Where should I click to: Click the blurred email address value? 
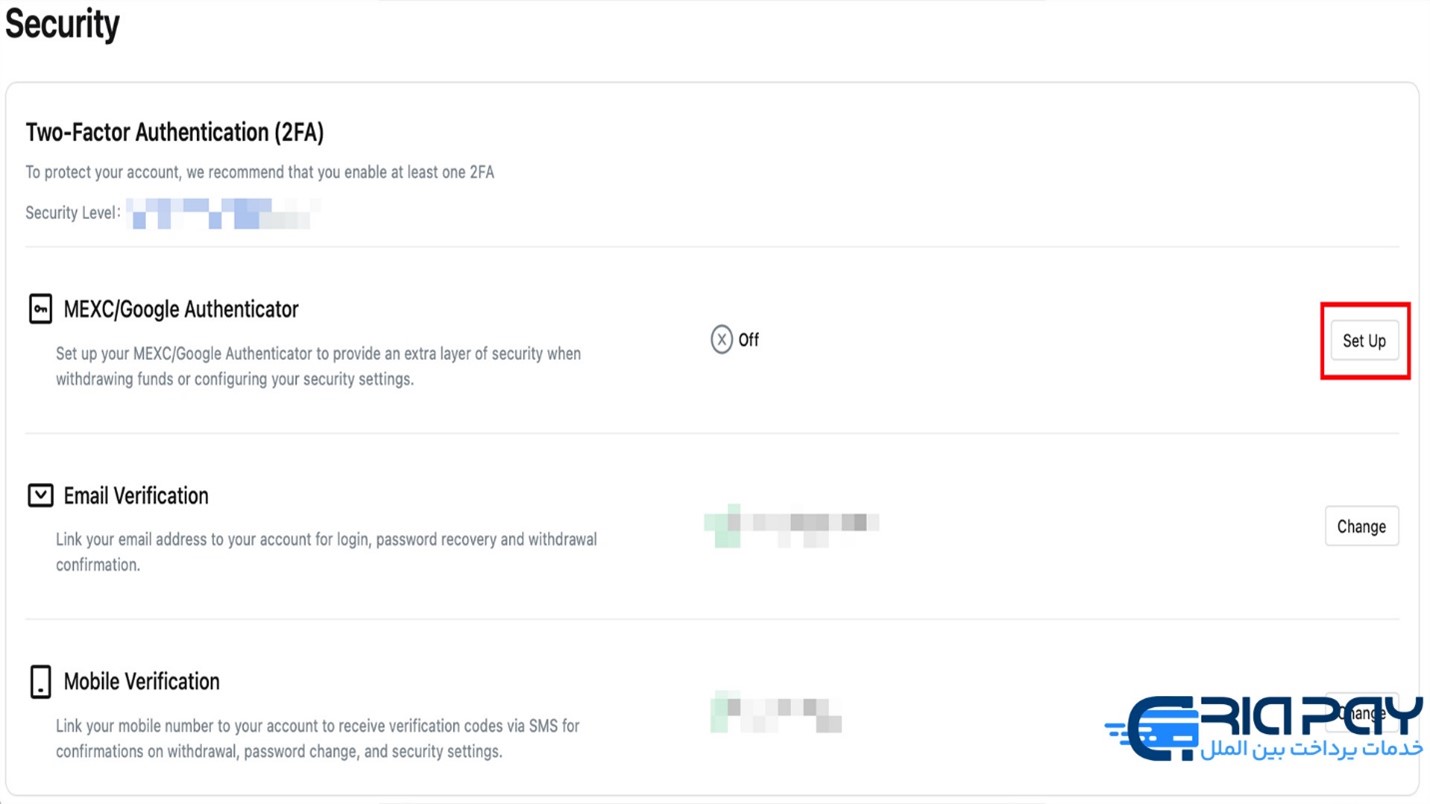792,526
